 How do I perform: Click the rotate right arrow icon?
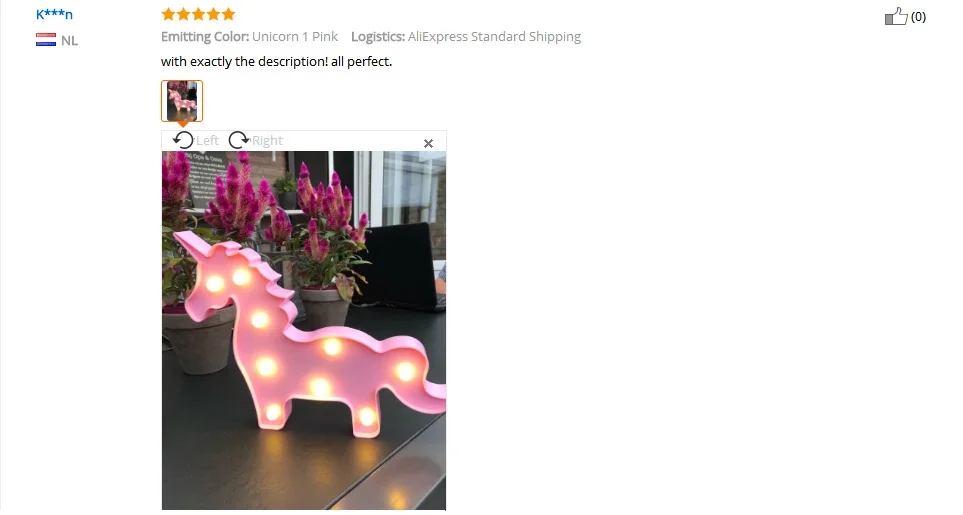[238, 140]
